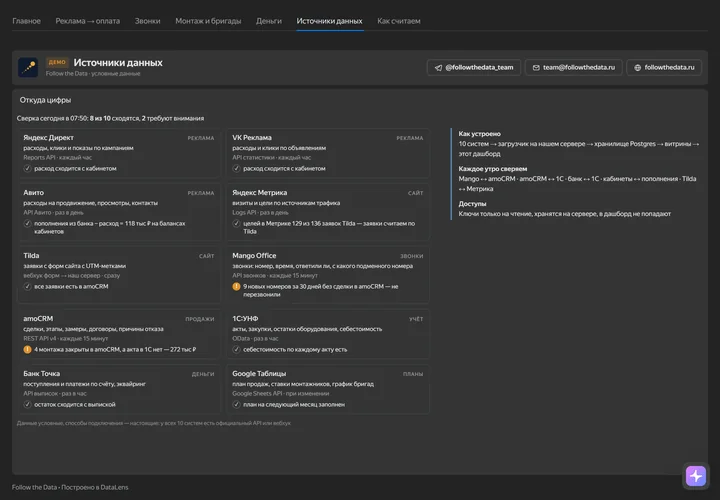The width and height of the screenshot is (720, 500).
Task: Open the @followthedata_team Telegram link
Action: [473, 67]
